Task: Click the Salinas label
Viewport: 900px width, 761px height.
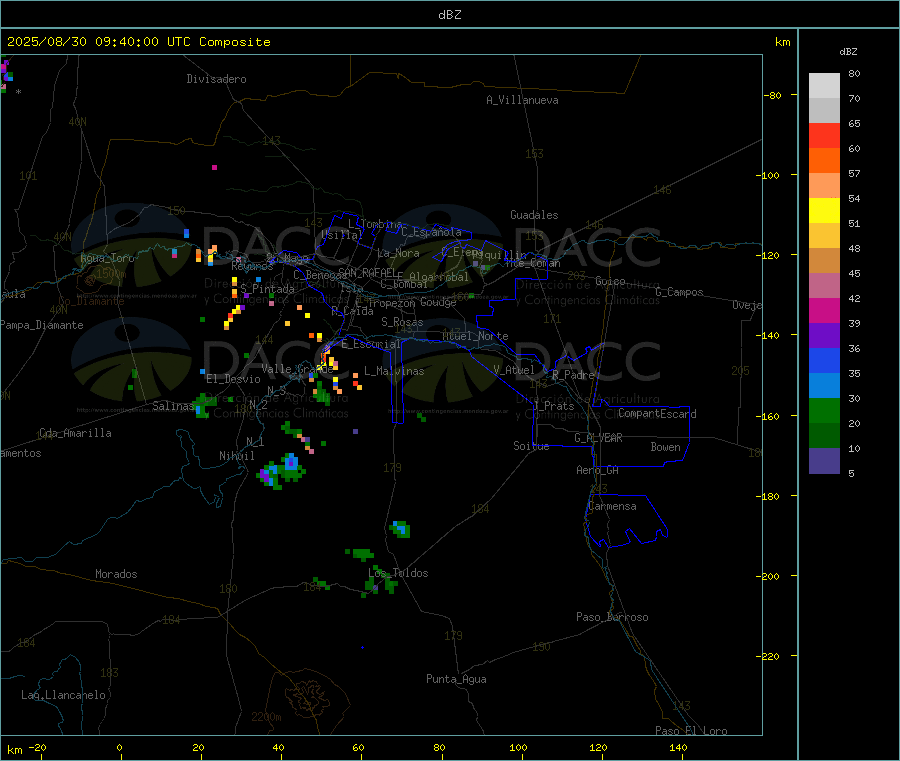Action: point(173,406)
